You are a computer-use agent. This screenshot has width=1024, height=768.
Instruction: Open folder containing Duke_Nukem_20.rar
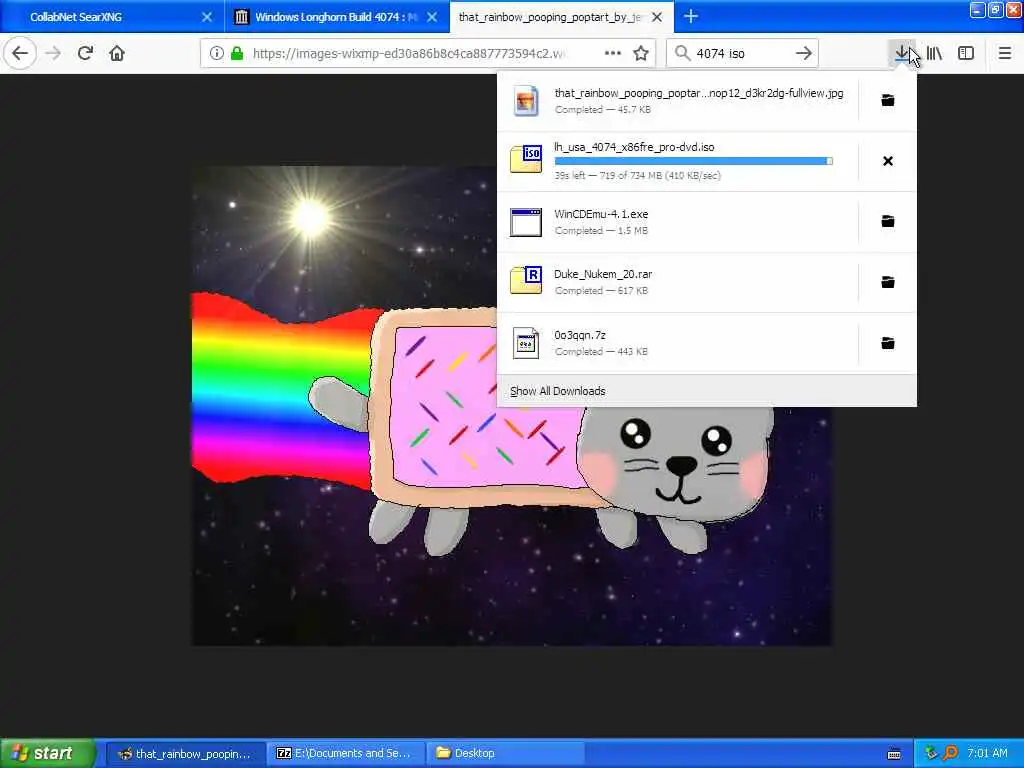click(888, 282)
